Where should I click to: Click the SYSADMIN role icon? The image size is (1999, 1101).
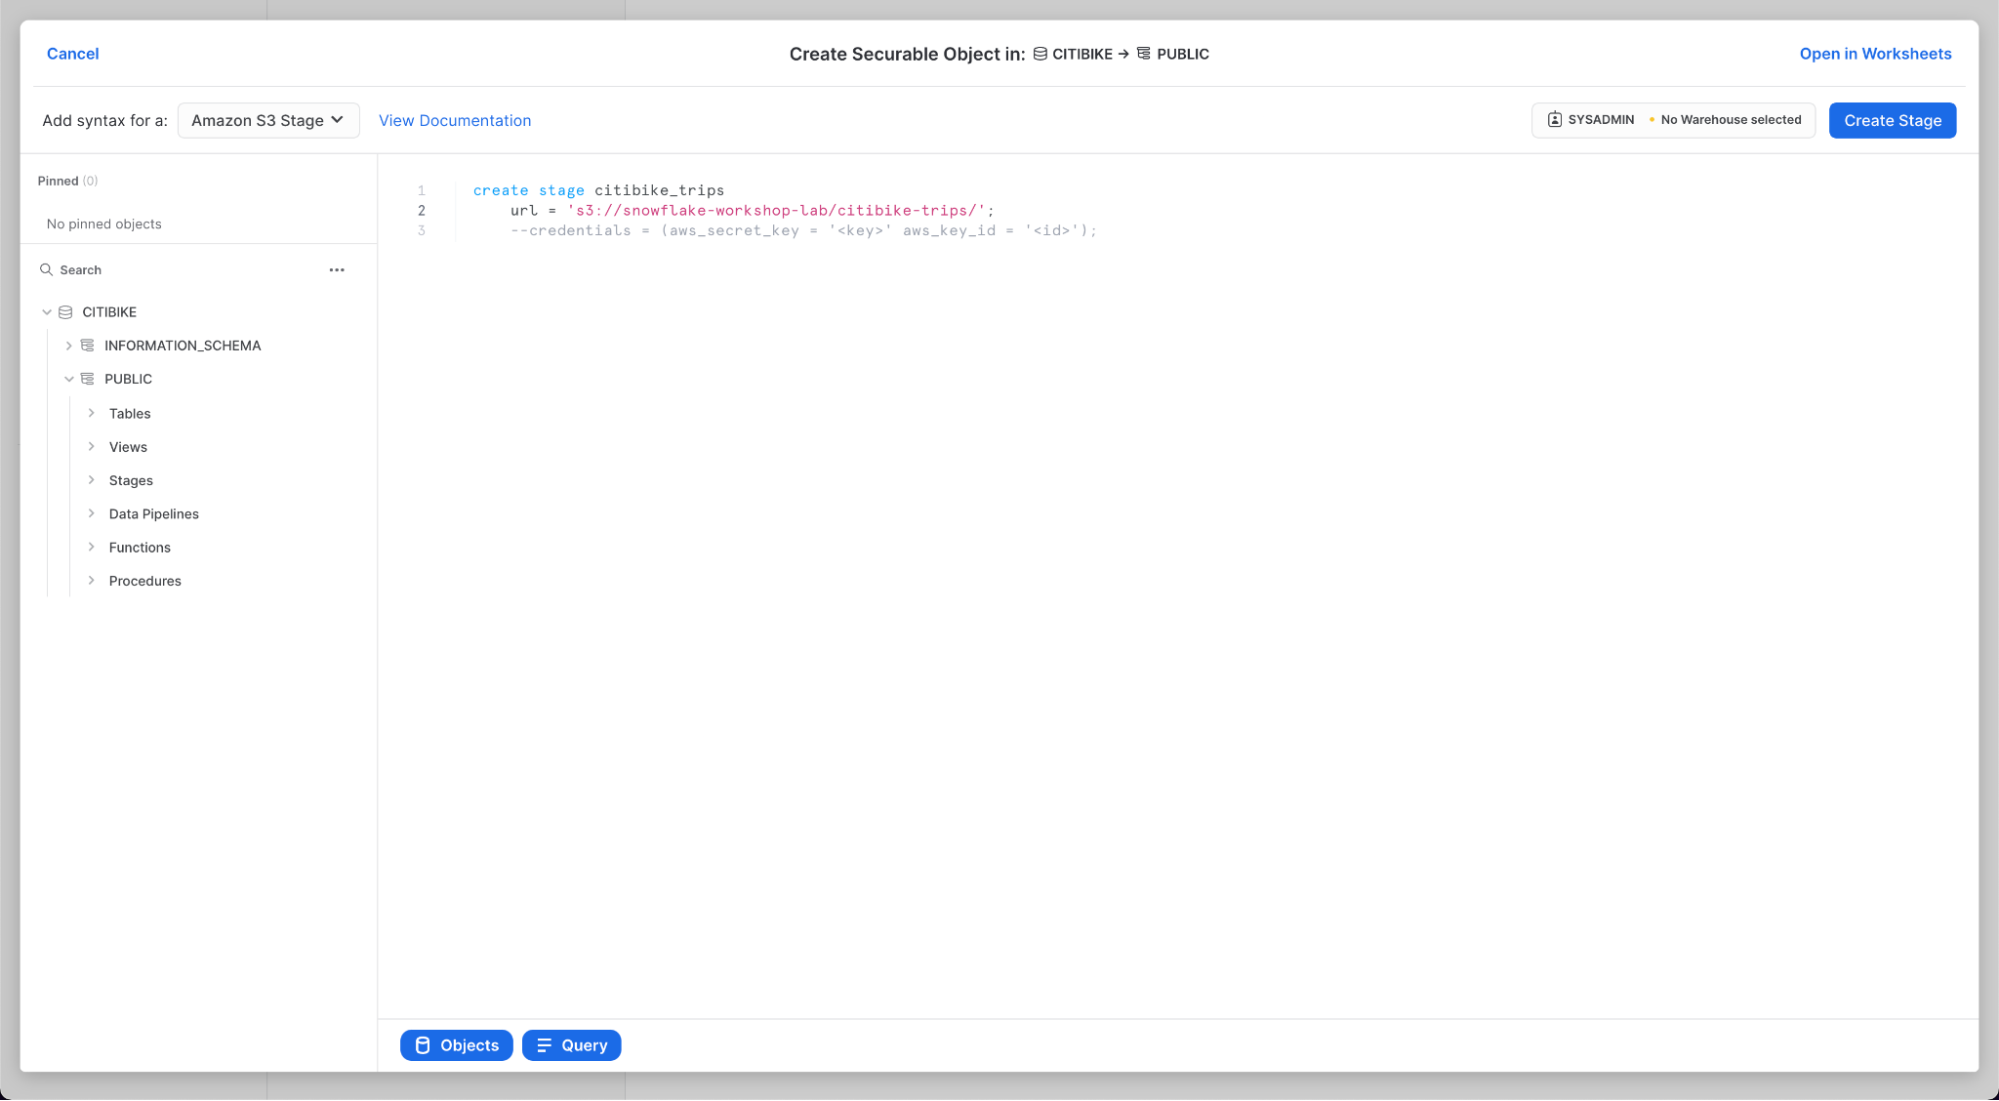point(1554,120)
